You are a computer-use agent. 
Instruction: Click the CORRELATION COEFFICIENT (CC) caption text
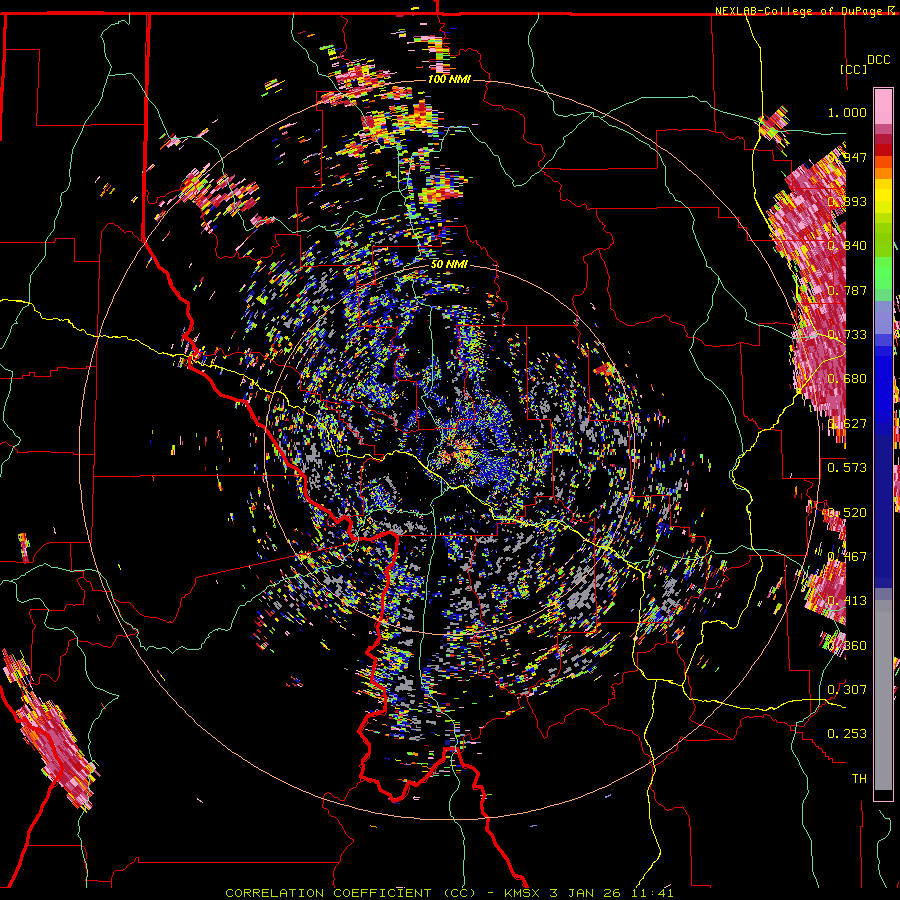[x=350, y=893]
